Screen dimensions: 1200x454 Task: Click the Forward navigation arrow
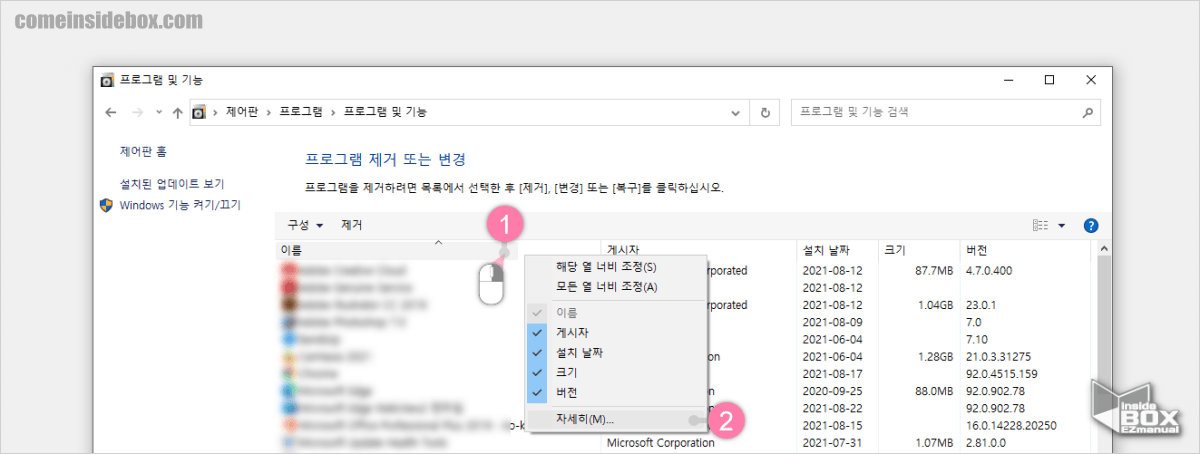click(x=137, y=113)
